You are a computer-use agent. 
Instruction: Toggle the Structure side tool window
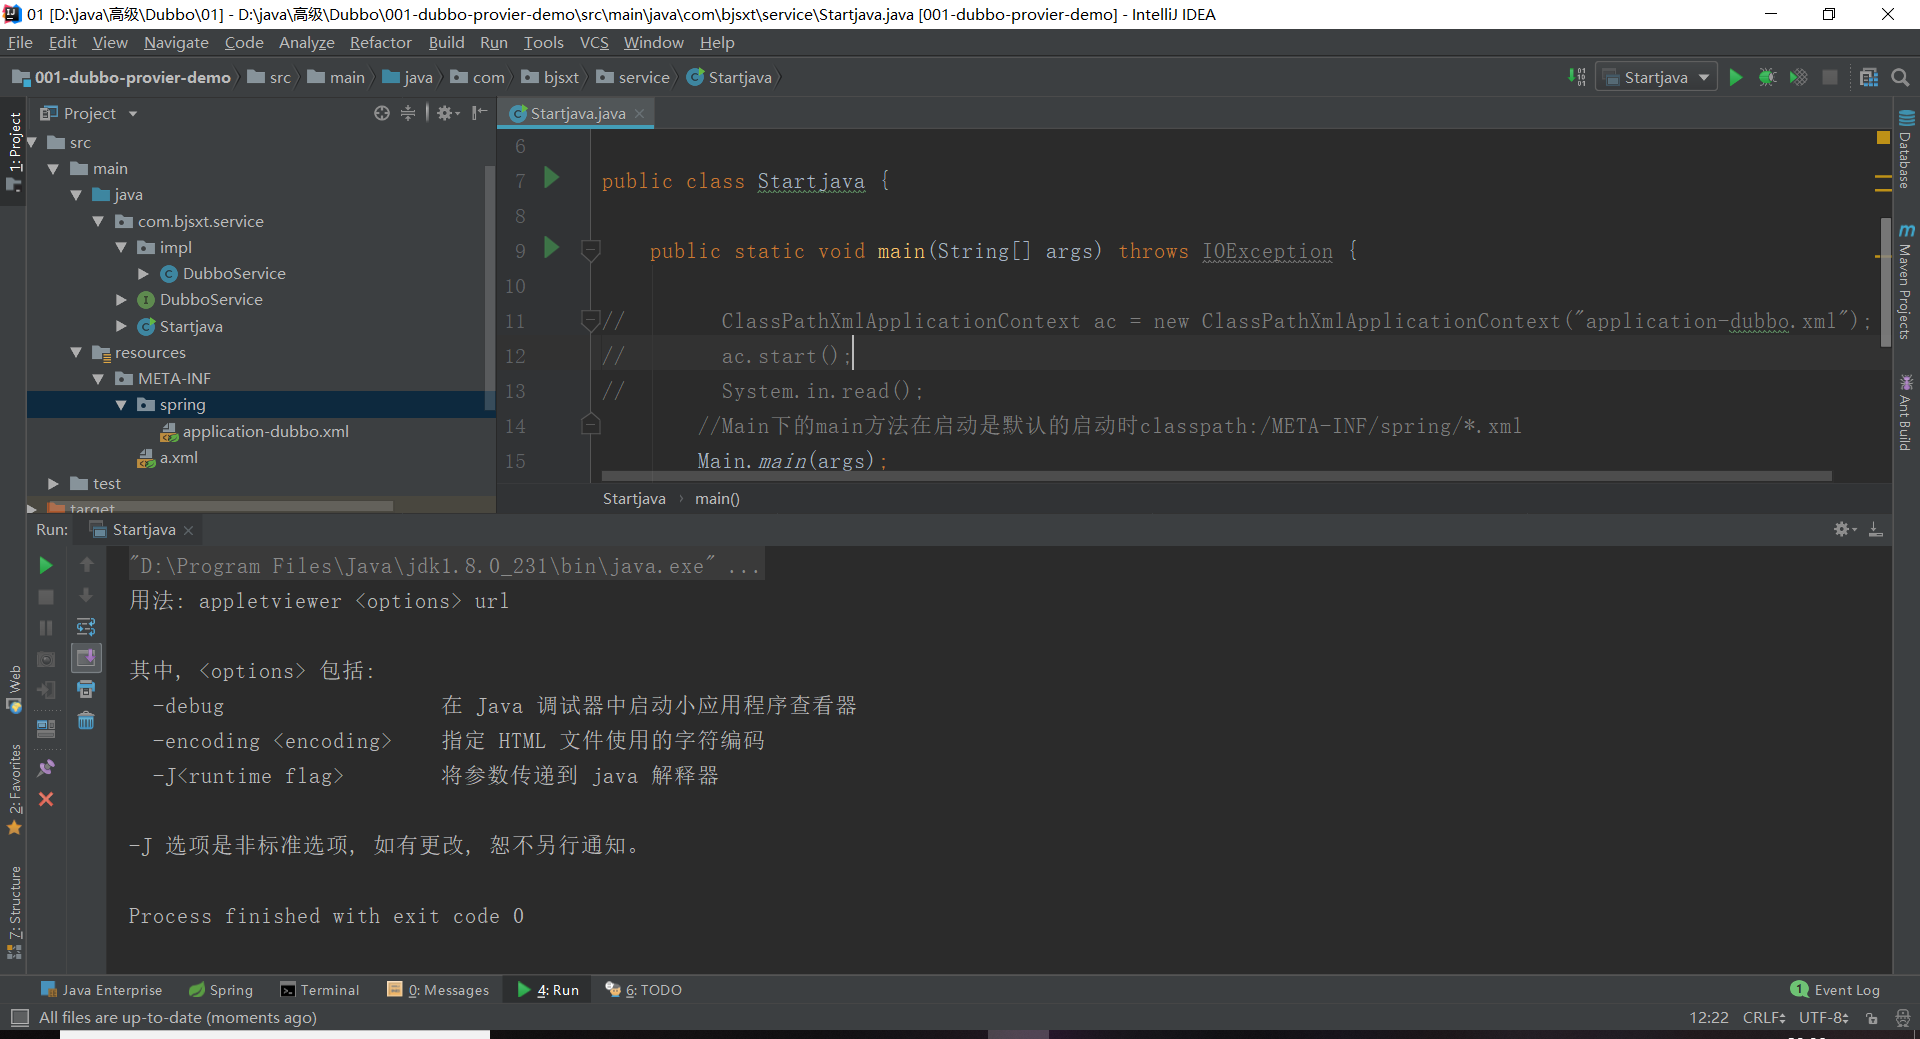click(14, 911)
